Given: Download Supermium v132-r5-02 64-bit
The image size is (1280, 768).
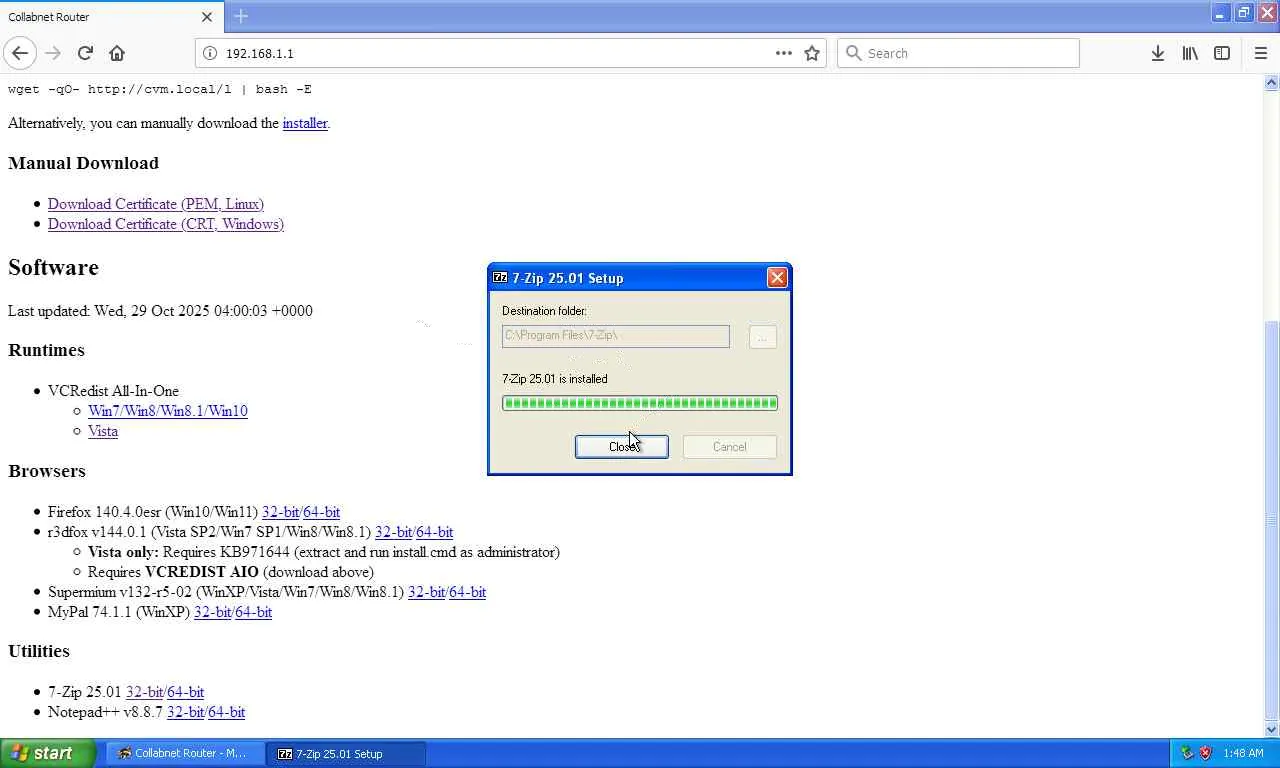Looking at the screenshot, I should (467, 592).
